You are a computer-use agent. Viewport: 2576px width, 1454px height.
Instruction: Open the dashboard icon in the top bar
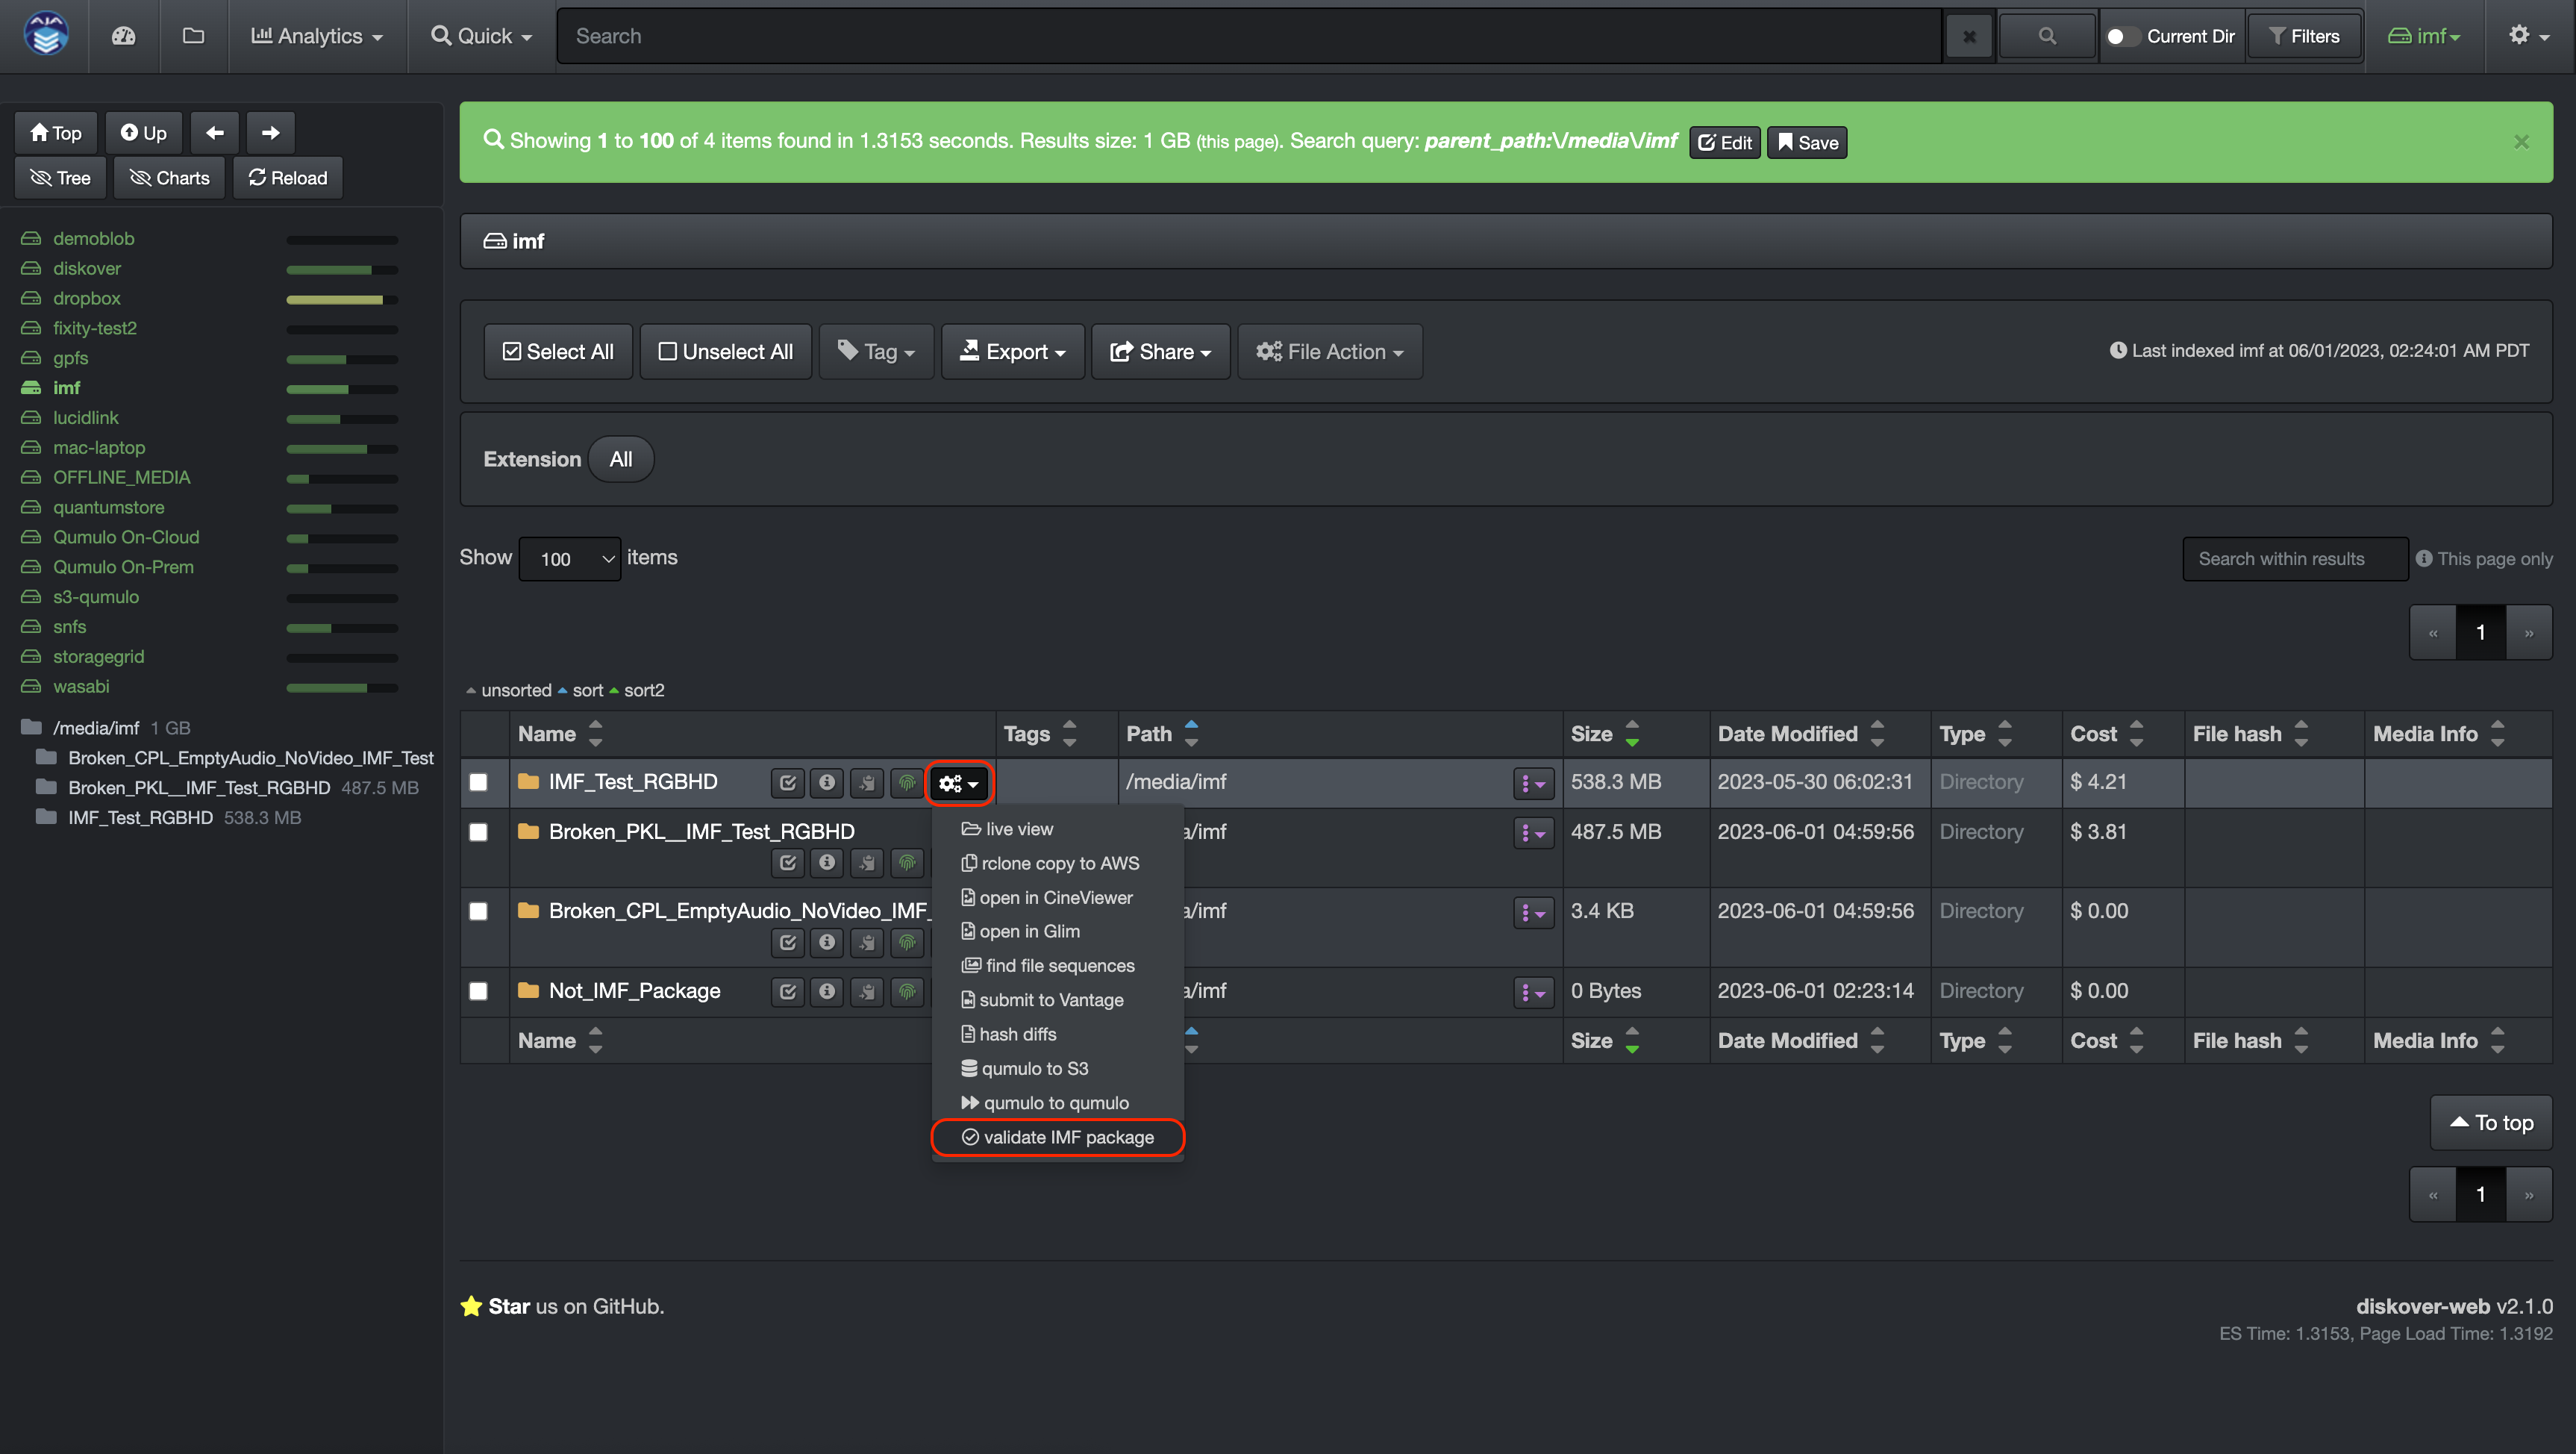coord(123,35)
